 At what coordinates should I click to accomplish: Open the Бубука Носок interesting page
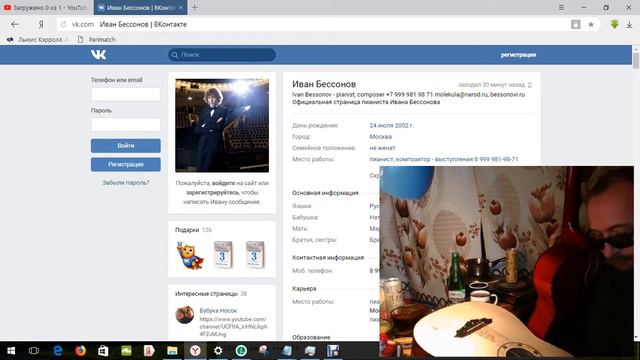(x=218, y=311)
